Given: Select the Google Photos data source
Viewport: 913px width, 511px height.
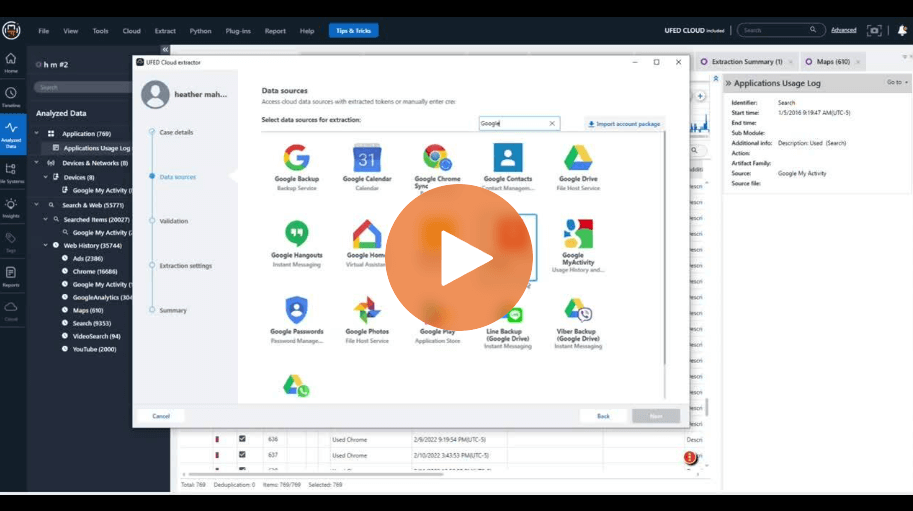Looking at the screenshot, I should [367, 320].
